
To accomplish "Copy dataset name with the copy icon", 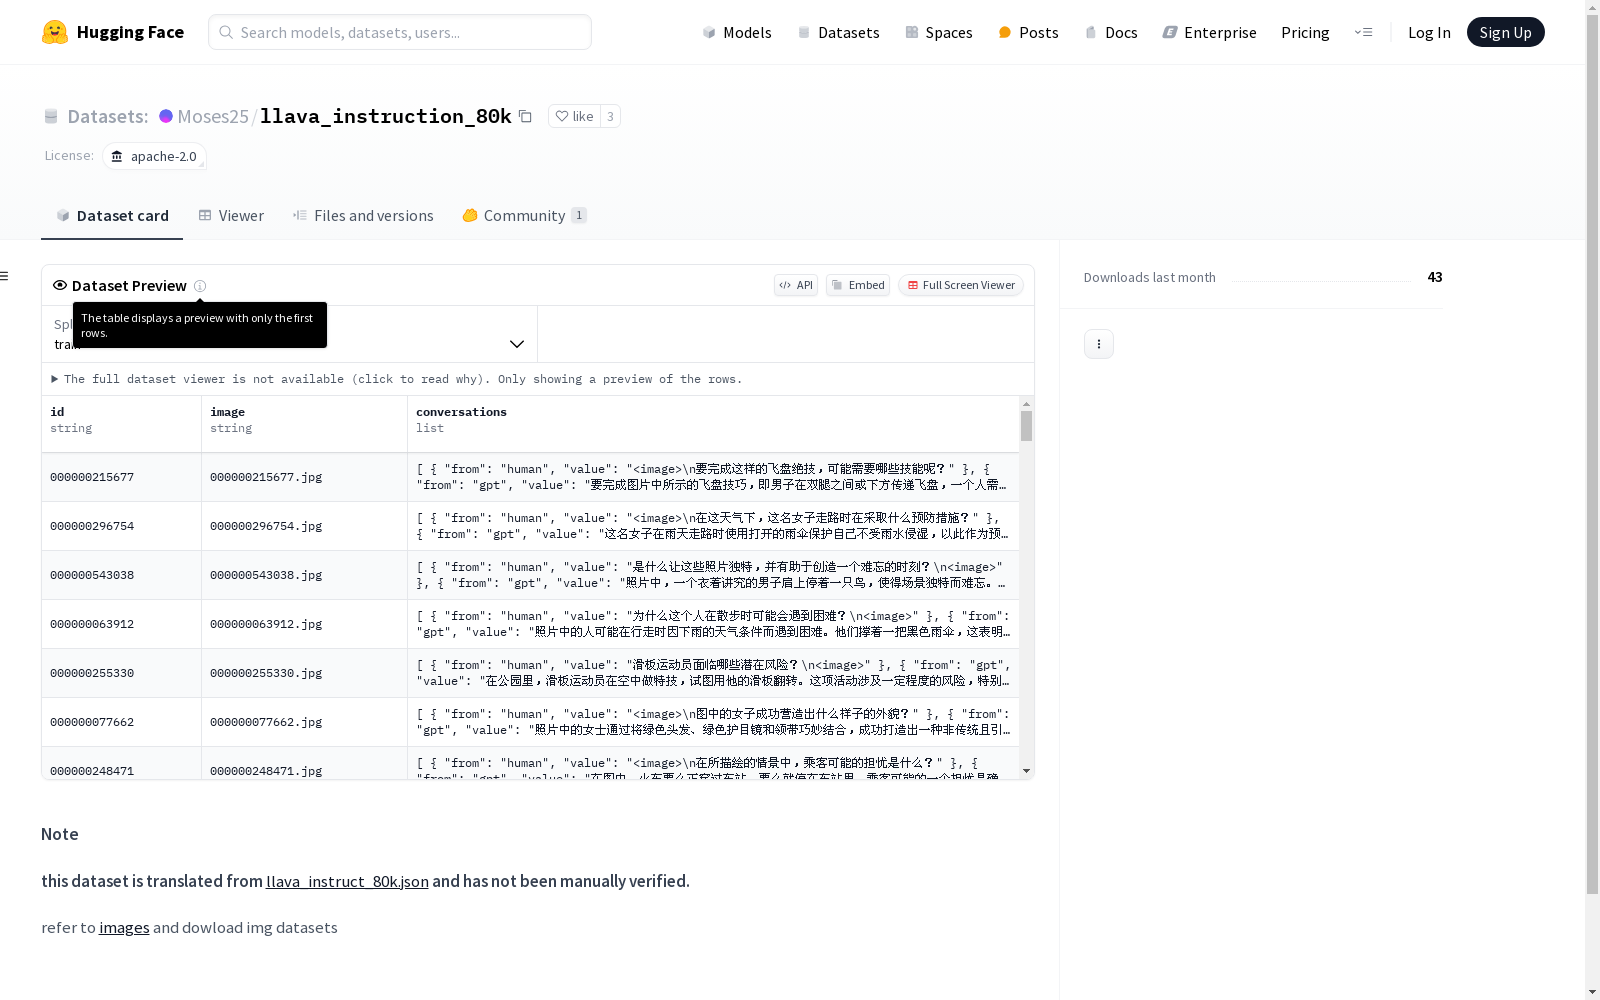I will pos(525,116).
